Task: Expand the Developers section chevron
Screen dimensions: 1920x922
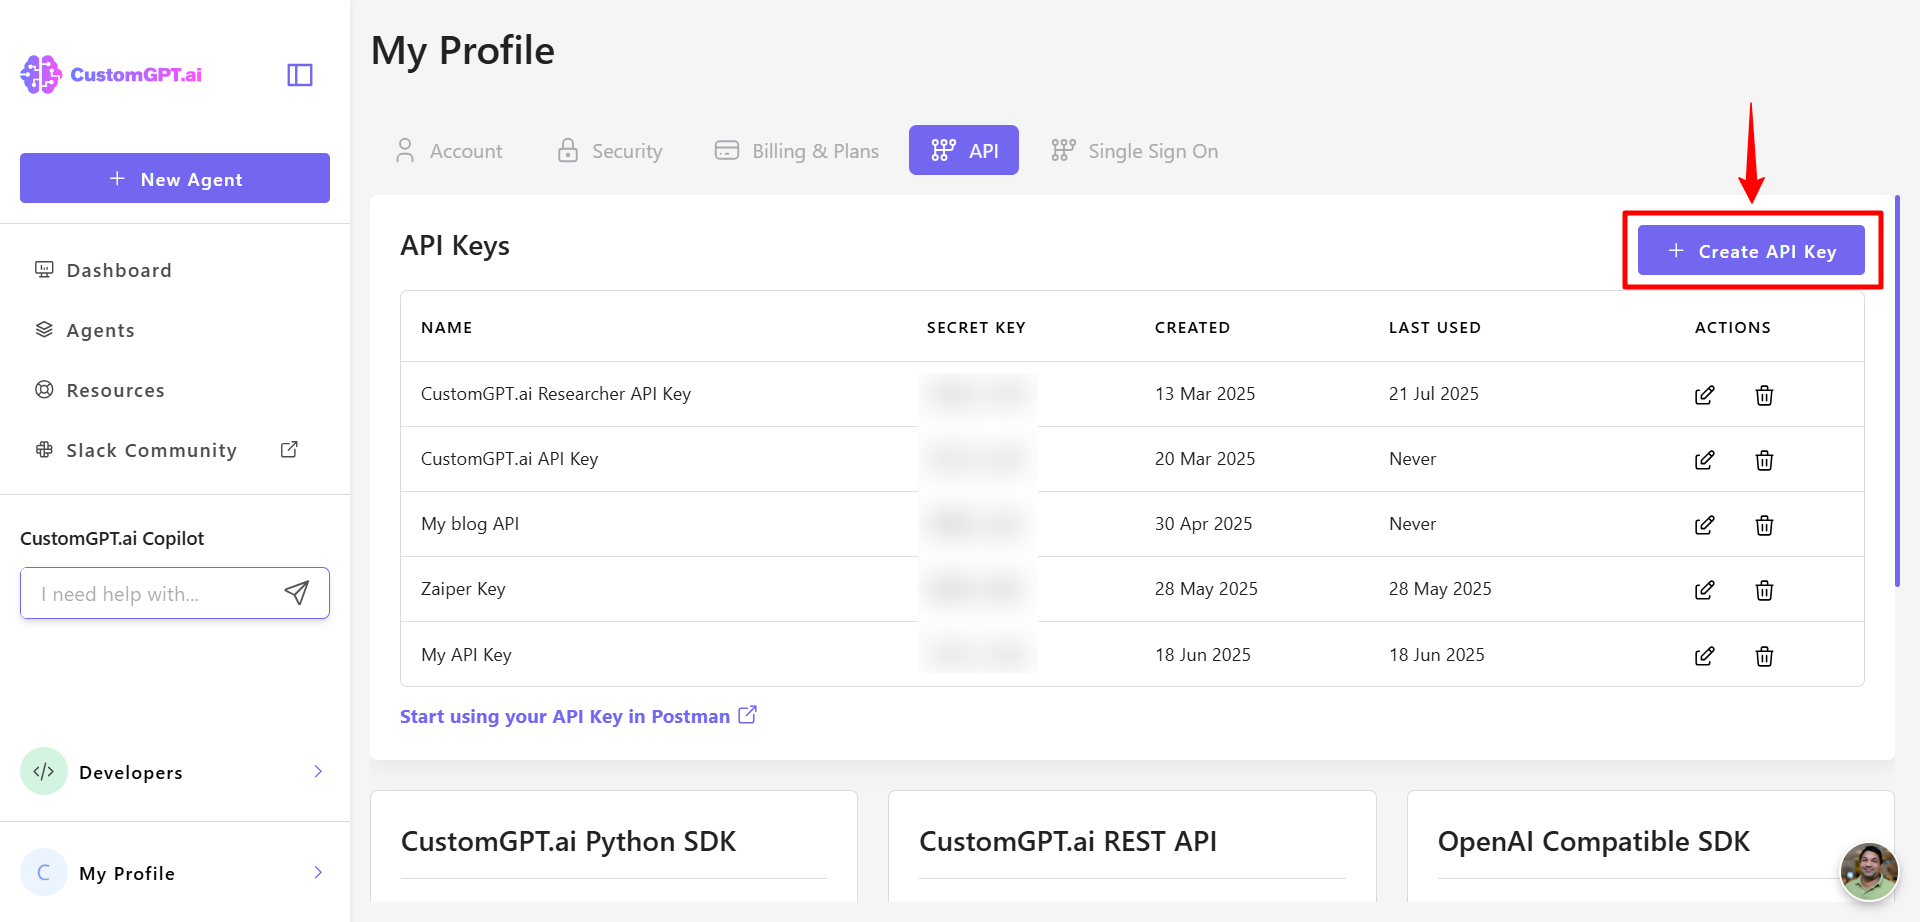Action: [318, 771]
